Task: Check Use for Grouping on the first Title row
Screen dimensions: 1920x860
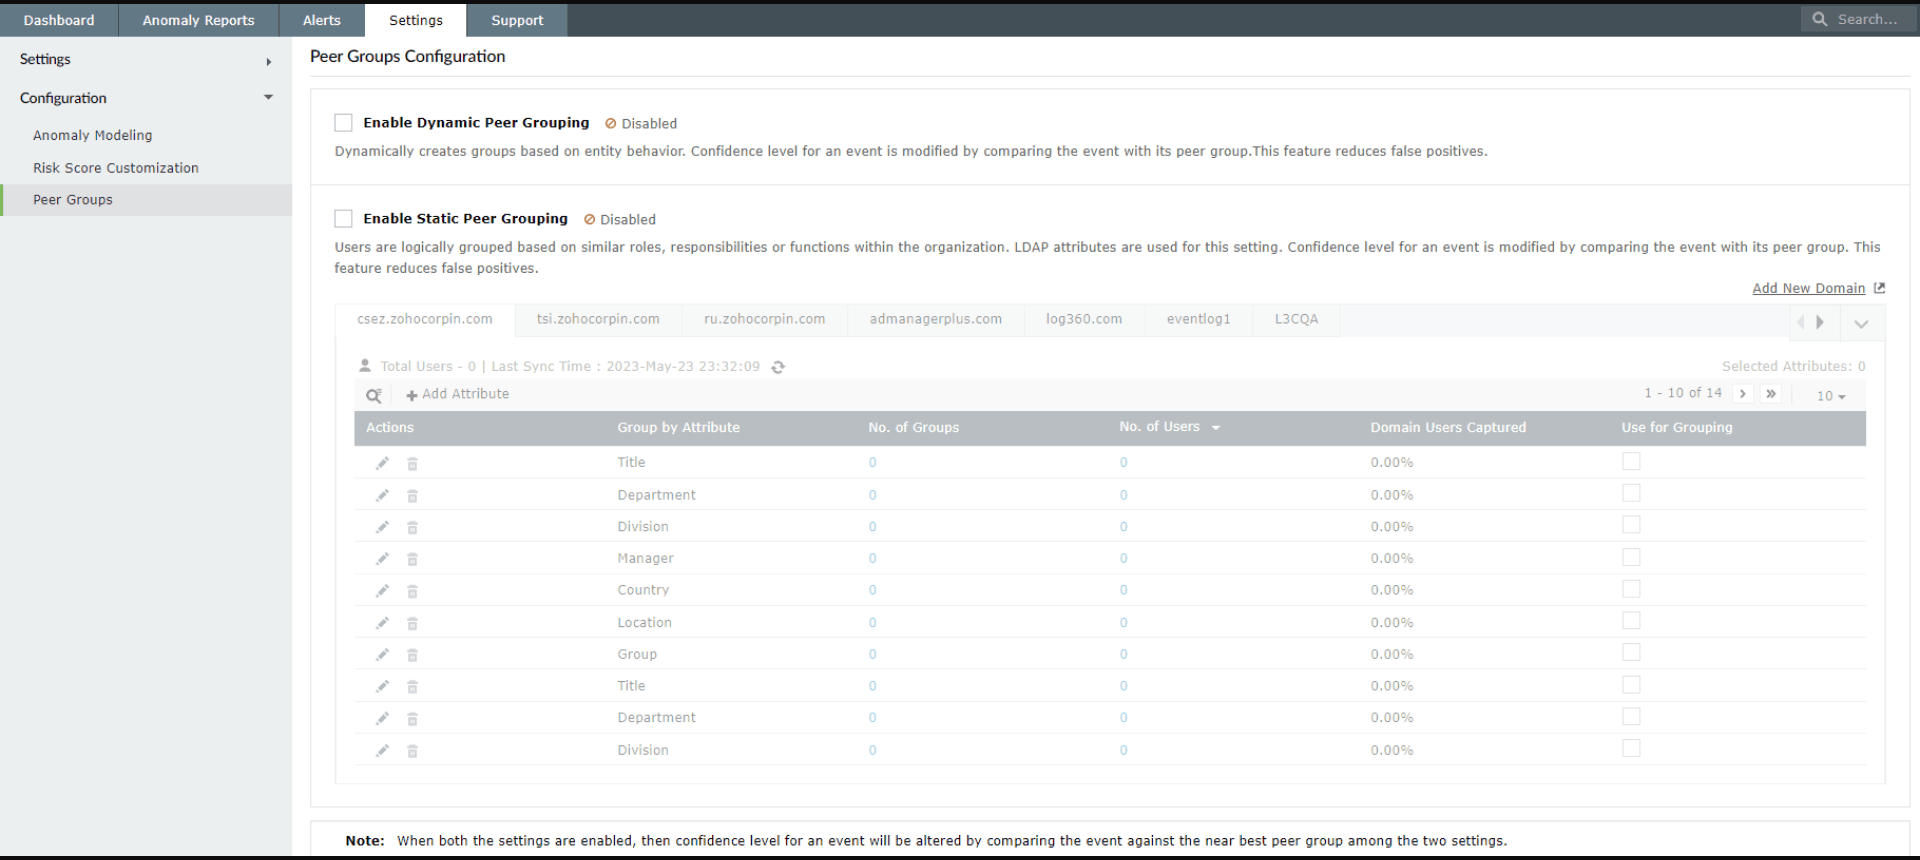Action: (x=1631, y=461)
